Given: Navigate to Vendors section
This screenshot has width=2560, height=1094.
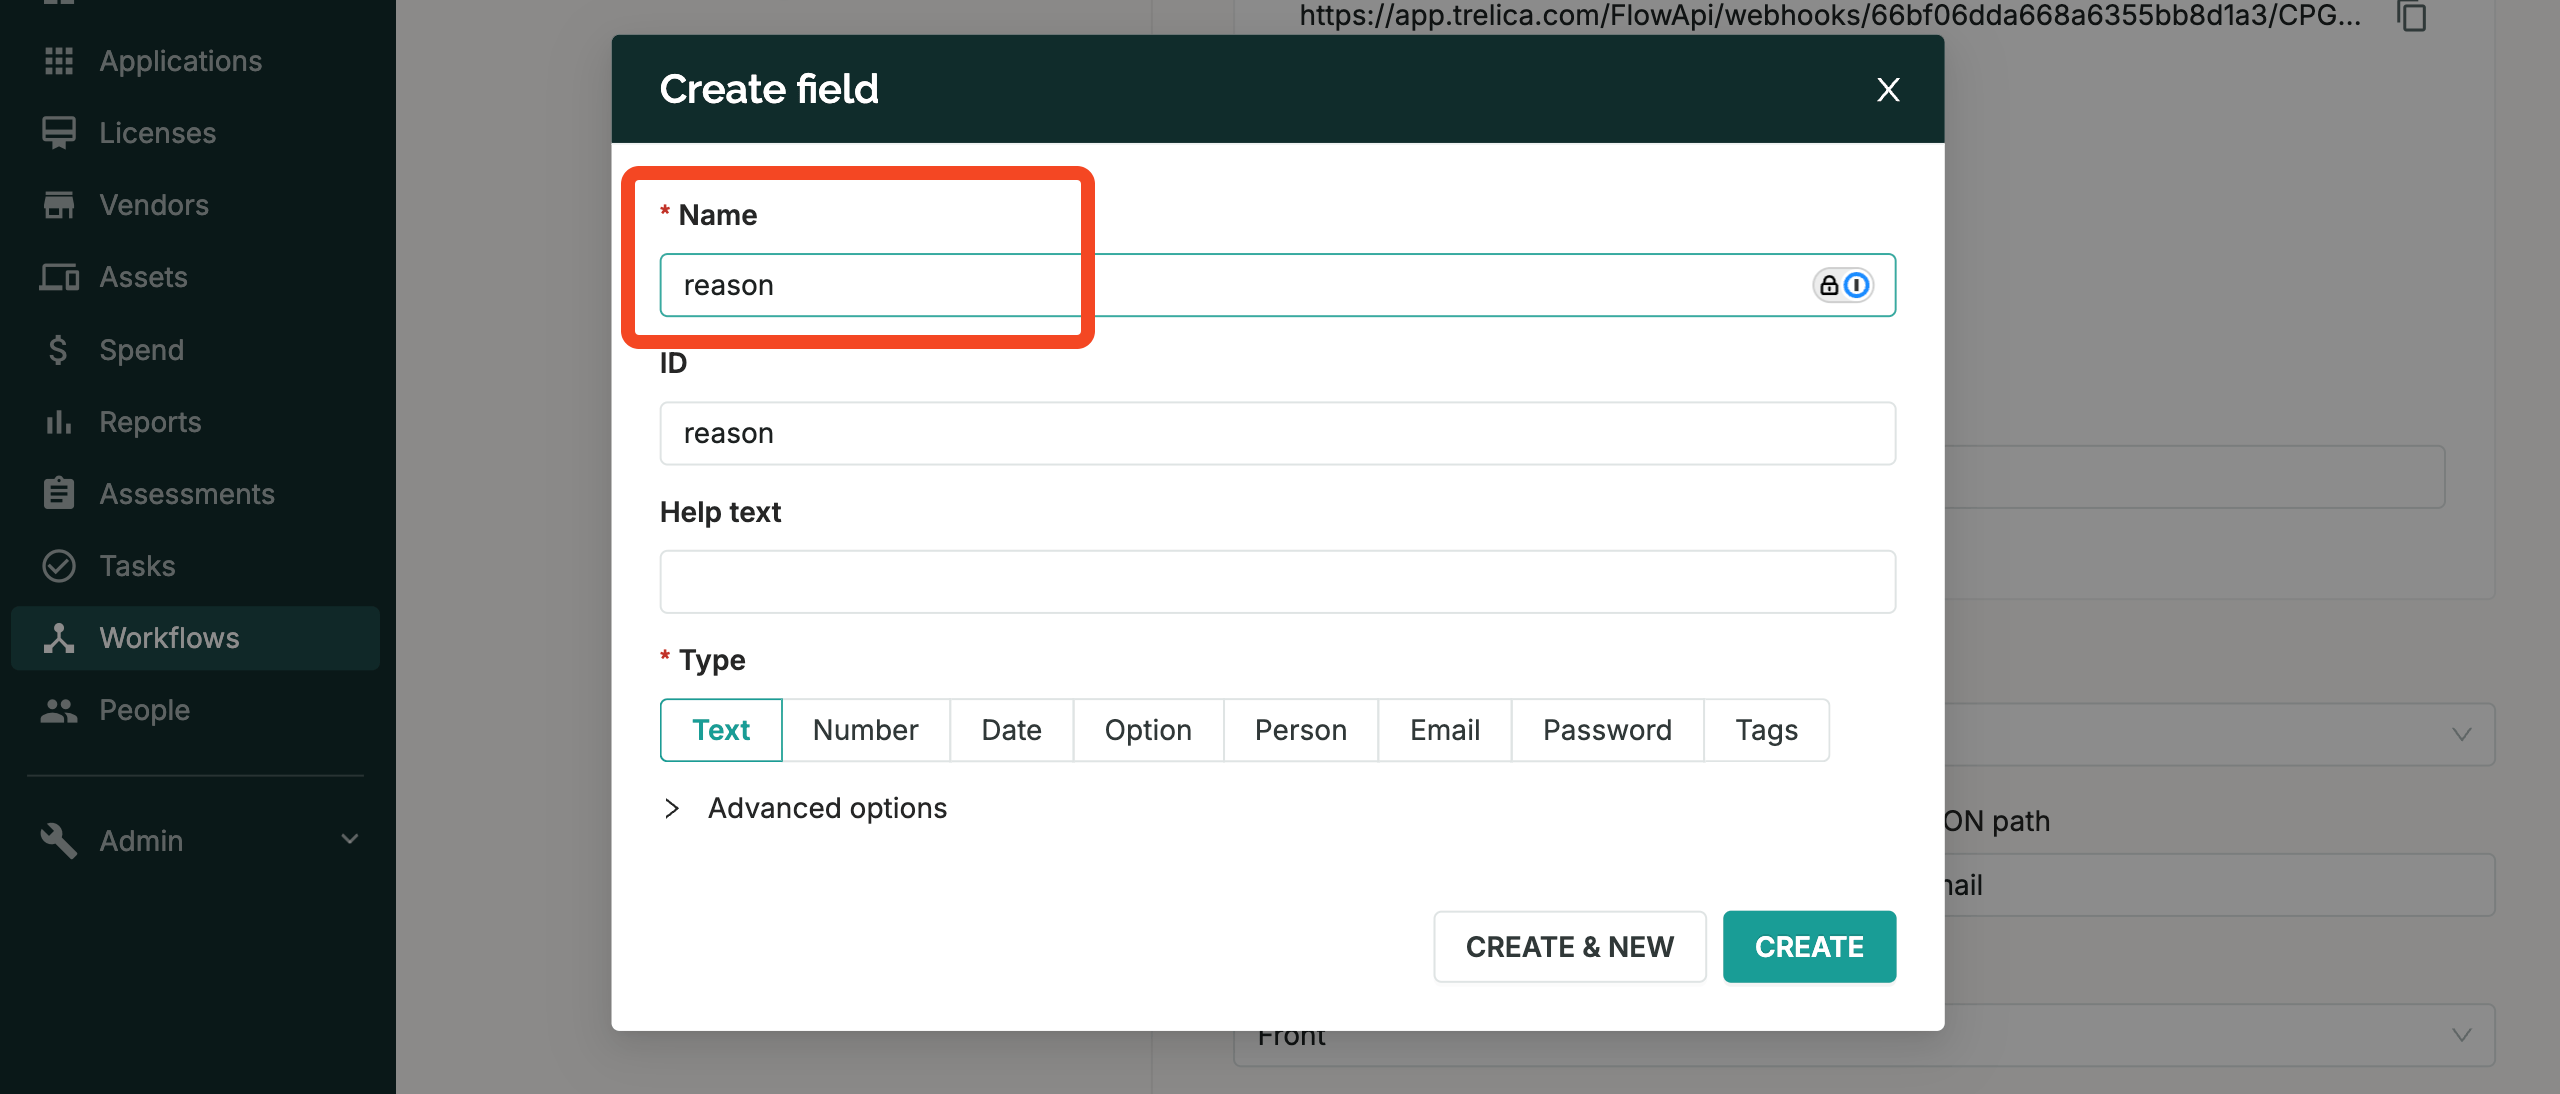Looking at the screenshot, I should pos(154,205).
